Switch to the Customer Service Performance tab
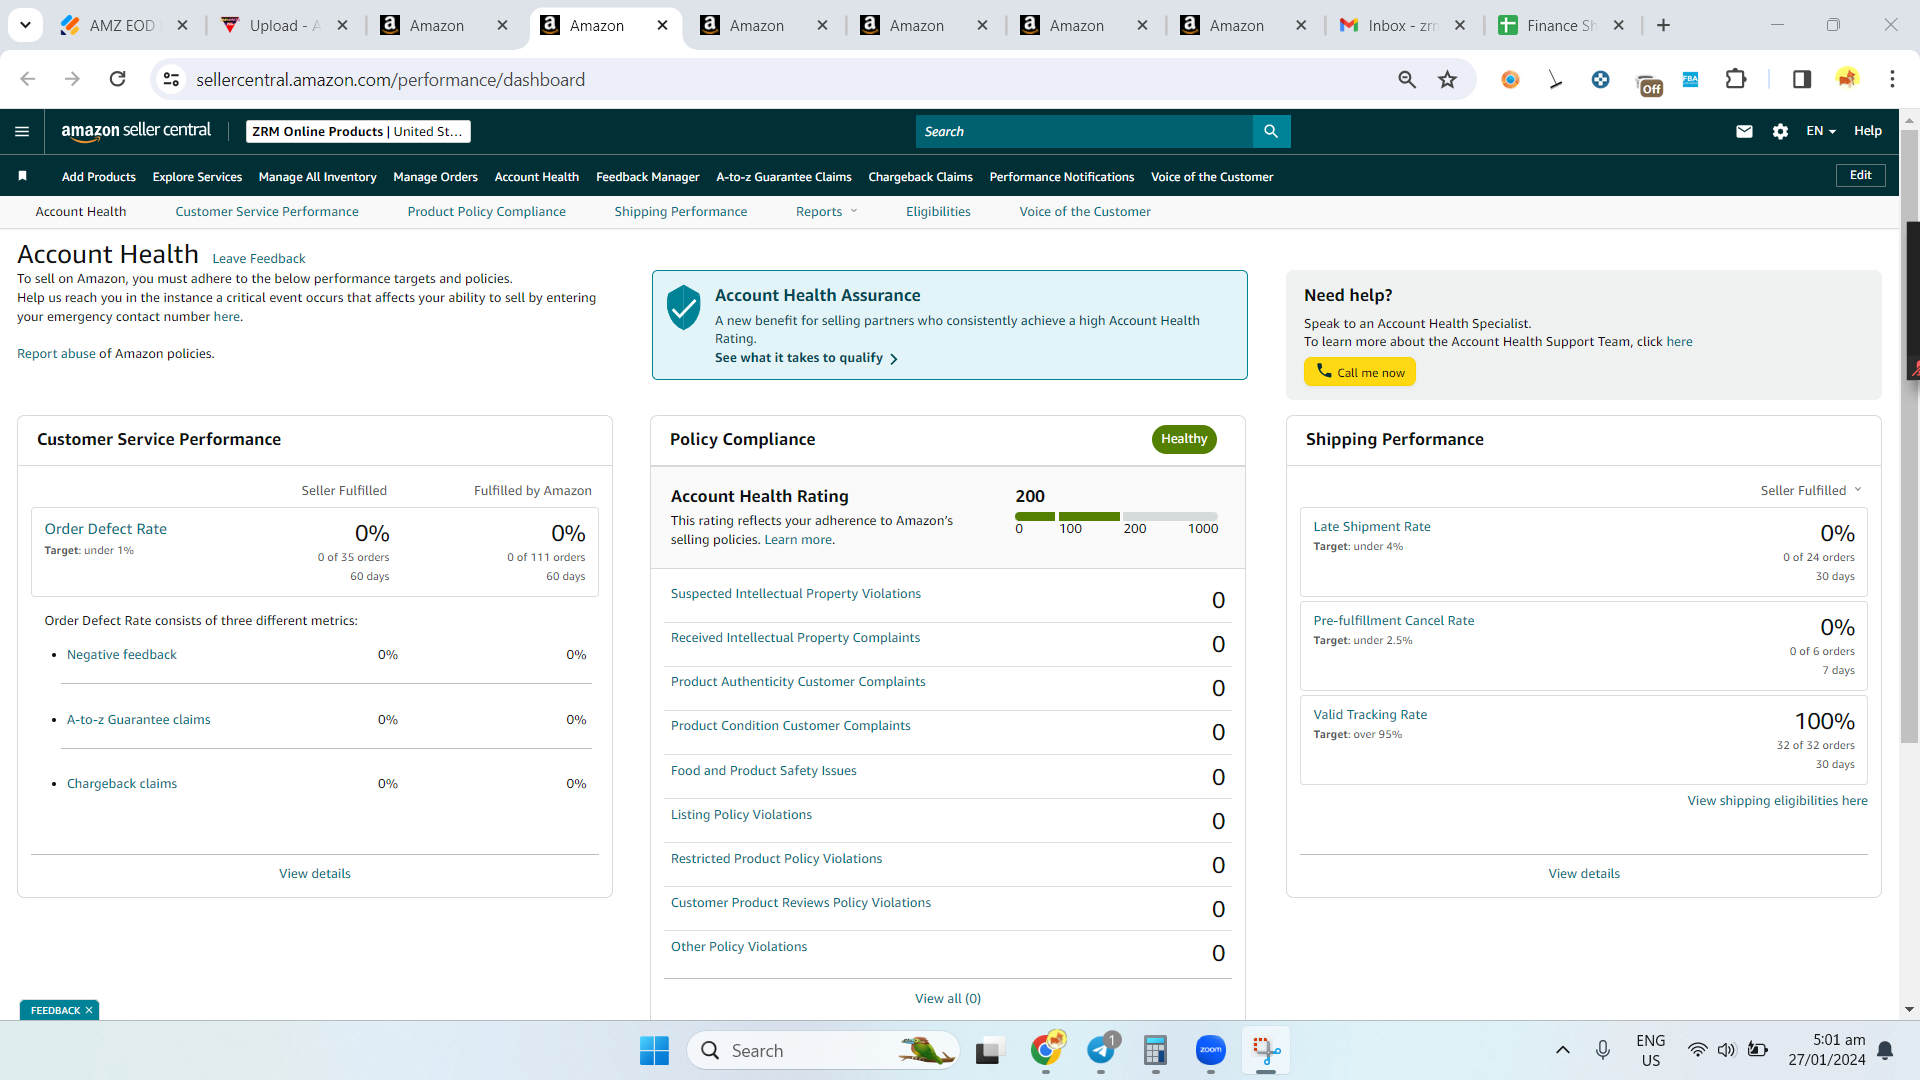The image size is (1920, 1080). (267, 211)
